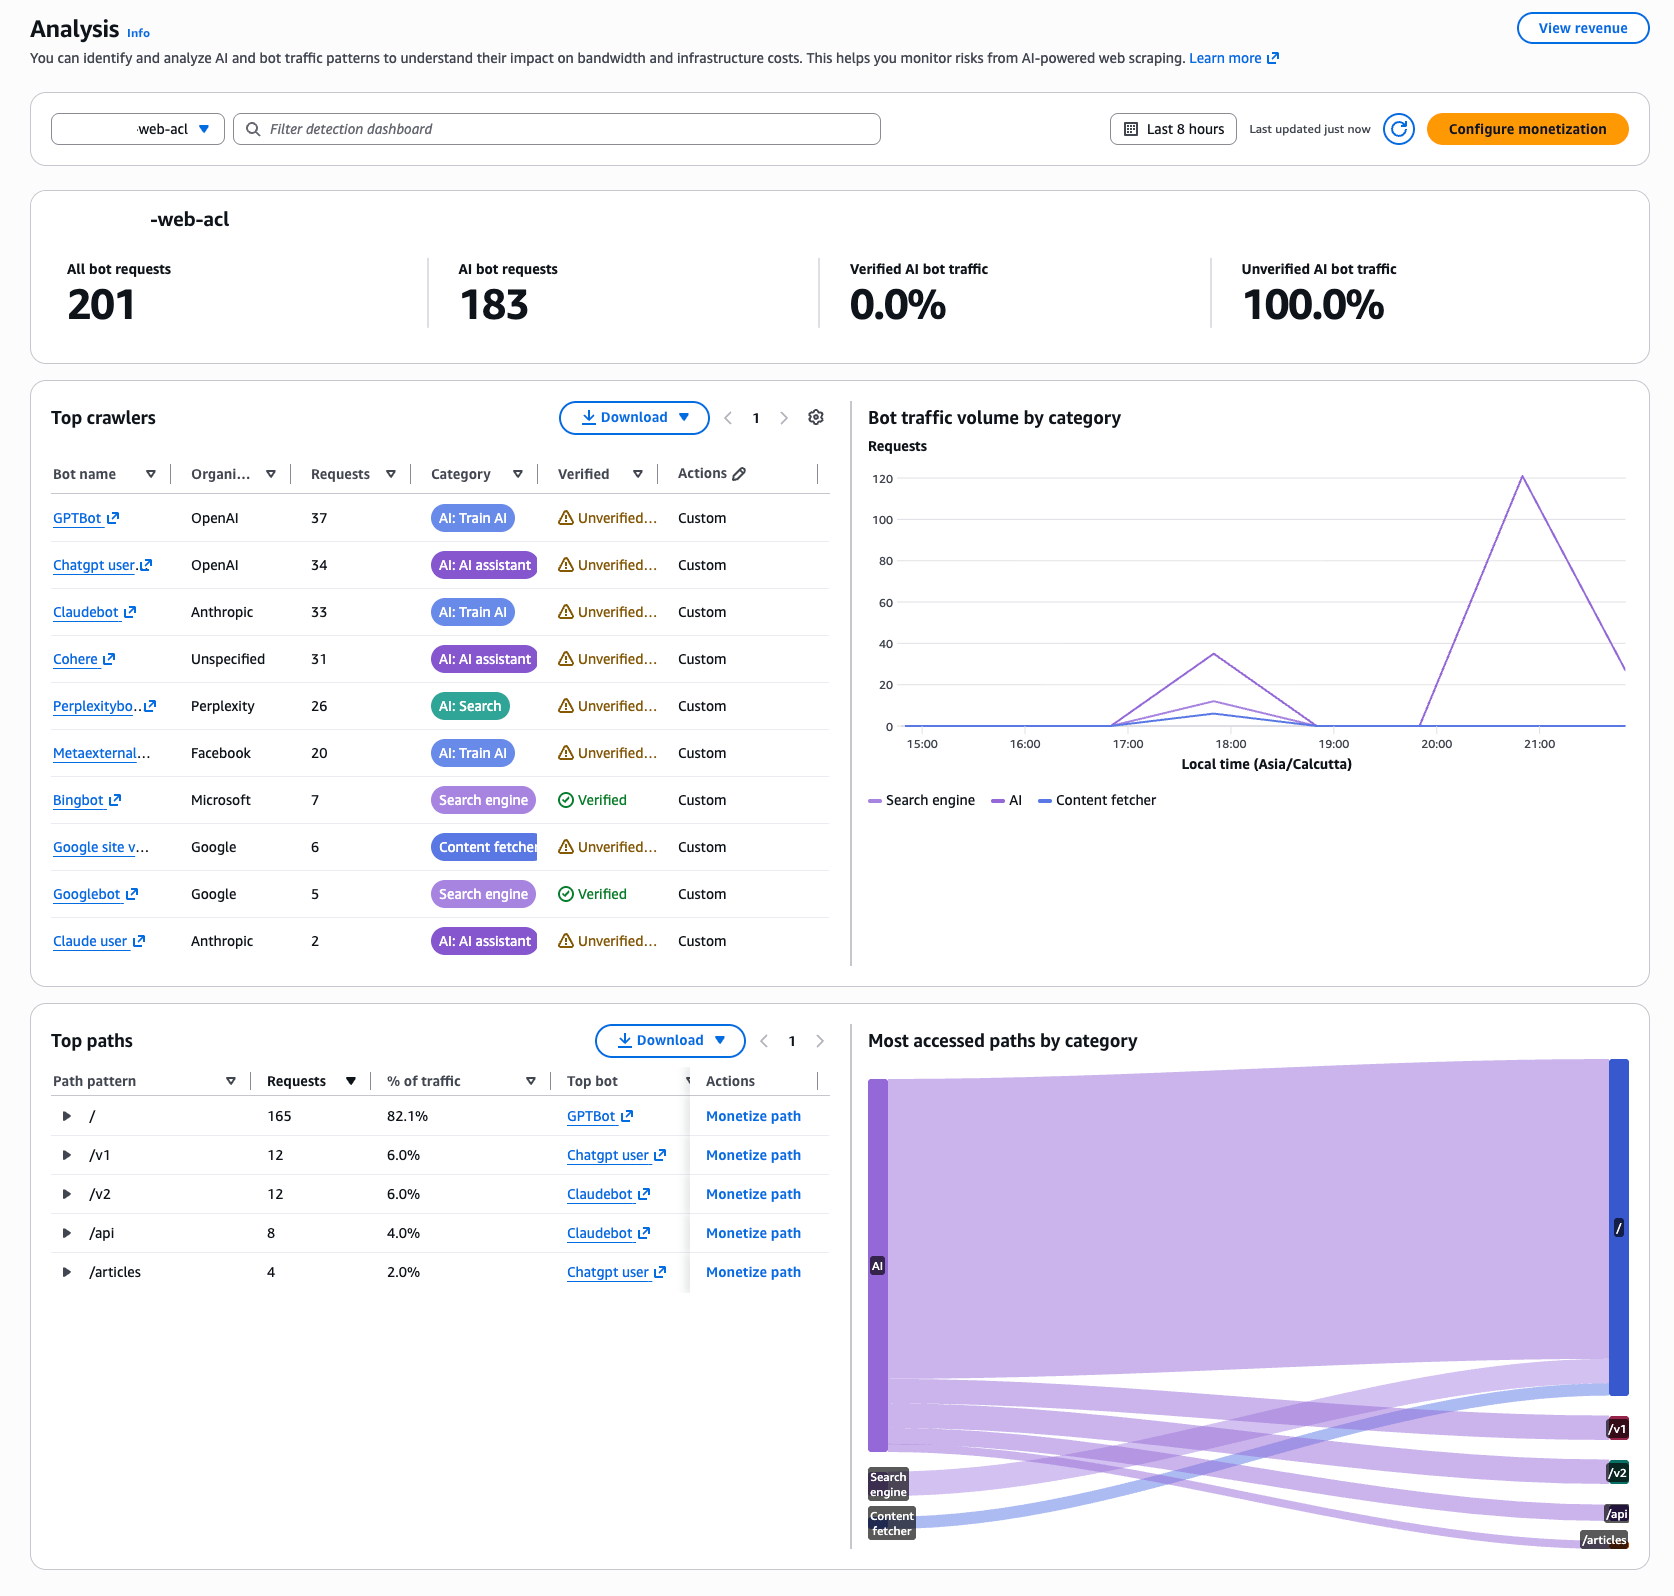This screenshot has height=1596, width=1674.
Task: Sort crawlers by Requests column arrow
Action: pyautogui.click(x=391, y=474)
